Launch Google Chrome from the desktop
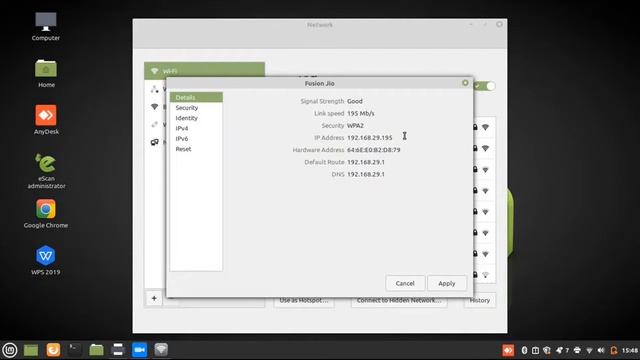The image size is (640, 360). point(46,213)
